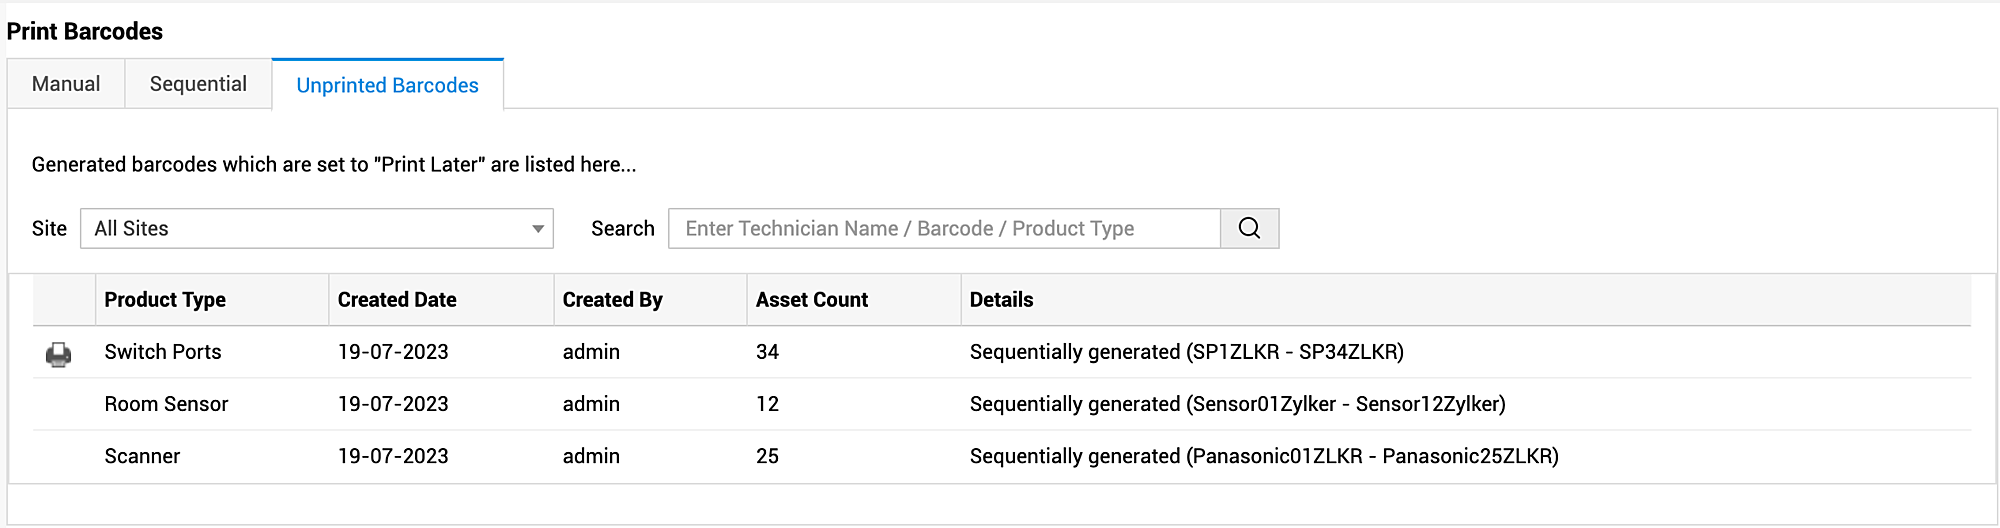This screenshot has width=2000, height=528.
Task: Click the Panasonic01ZLKR sequential details text
Action: tap(1264, 456)
